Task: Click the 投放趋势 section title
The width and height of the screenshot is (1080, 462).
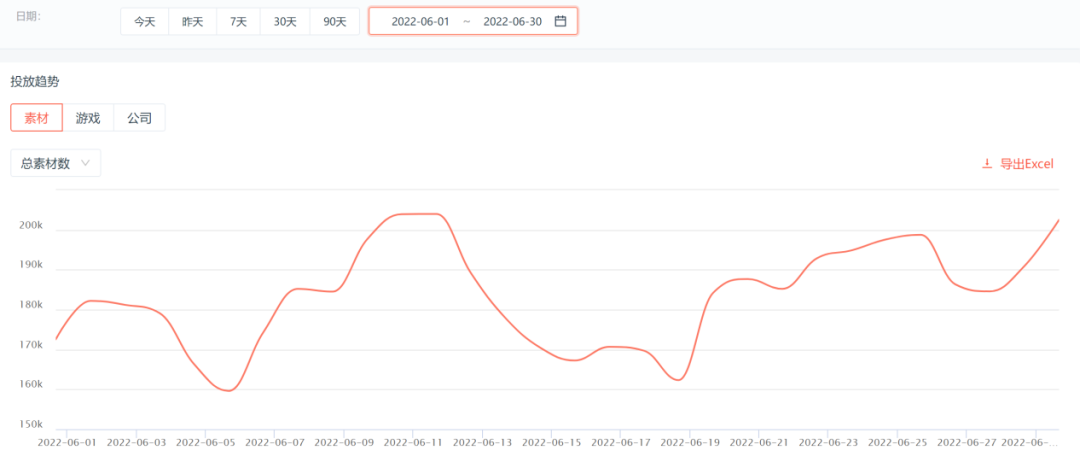Action: tap(35, 82)
